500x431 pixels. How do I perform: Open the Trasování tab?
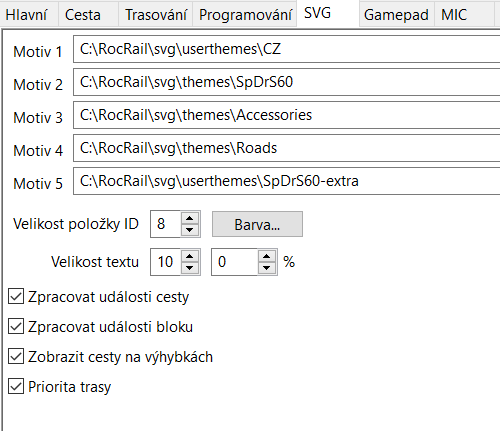[156, 15]
